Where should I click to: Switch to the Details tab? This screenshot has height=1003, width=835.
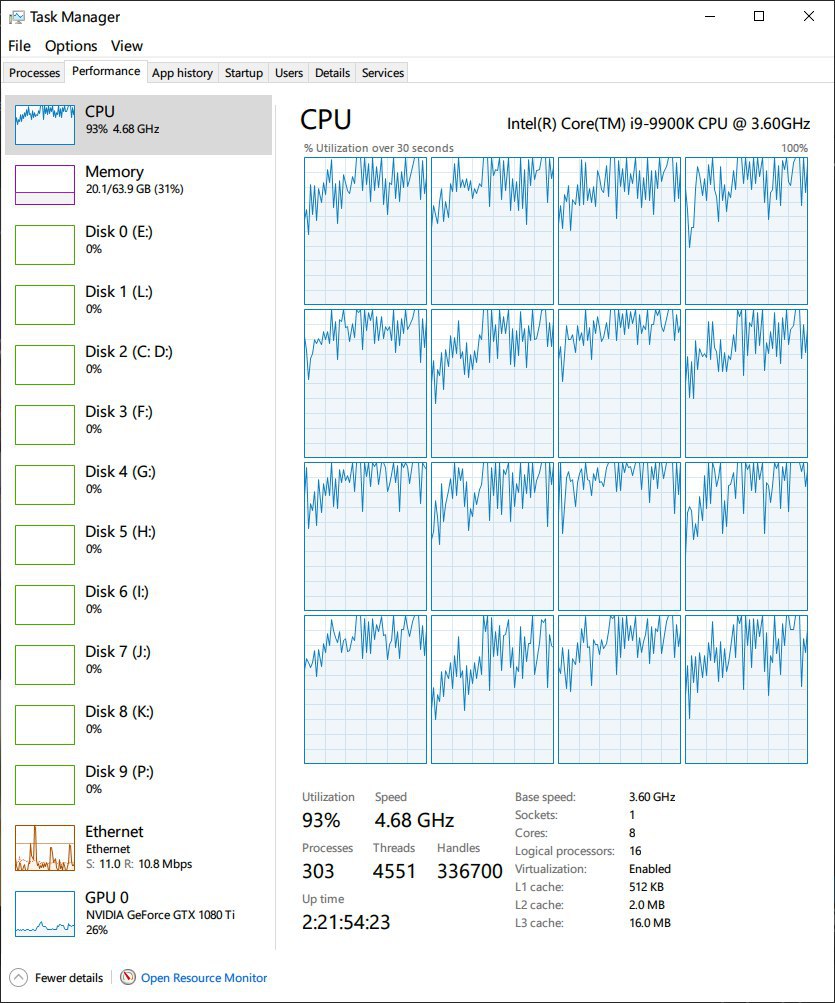click(332, 73)
